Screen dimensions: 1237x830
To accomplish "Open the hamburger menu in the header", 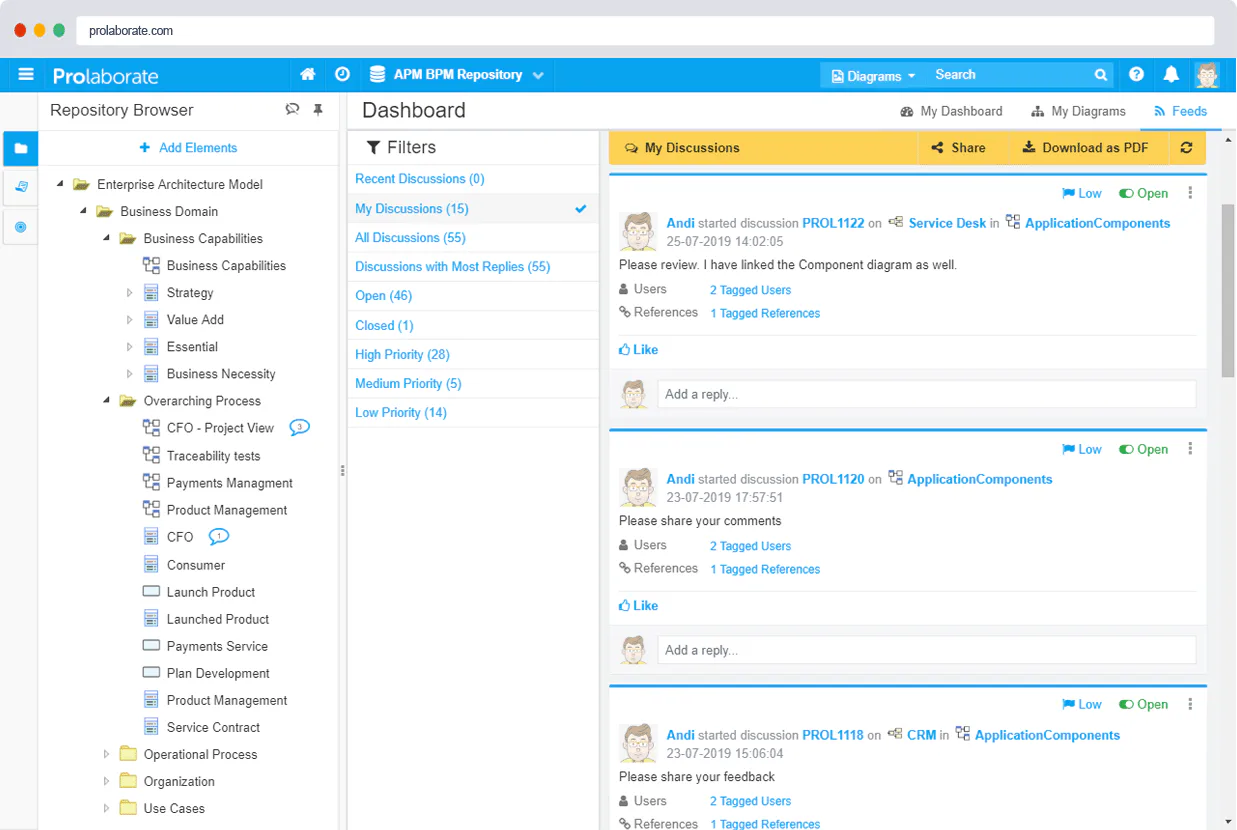I will [26, 75].
